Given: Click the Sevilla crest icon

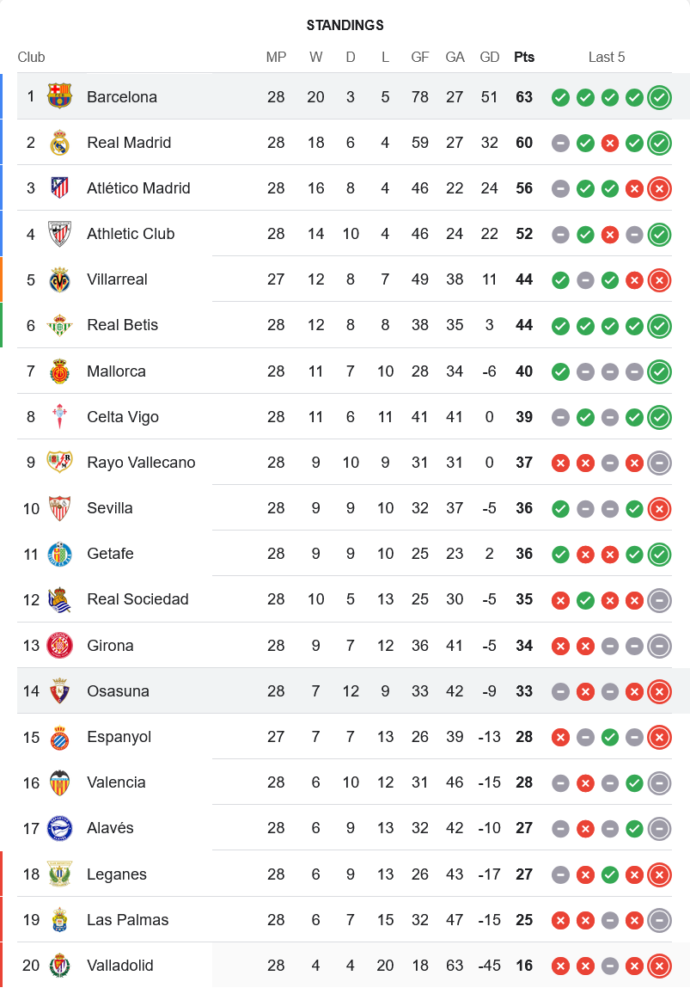Looking at the screenshot, I should tap(60, 508).
